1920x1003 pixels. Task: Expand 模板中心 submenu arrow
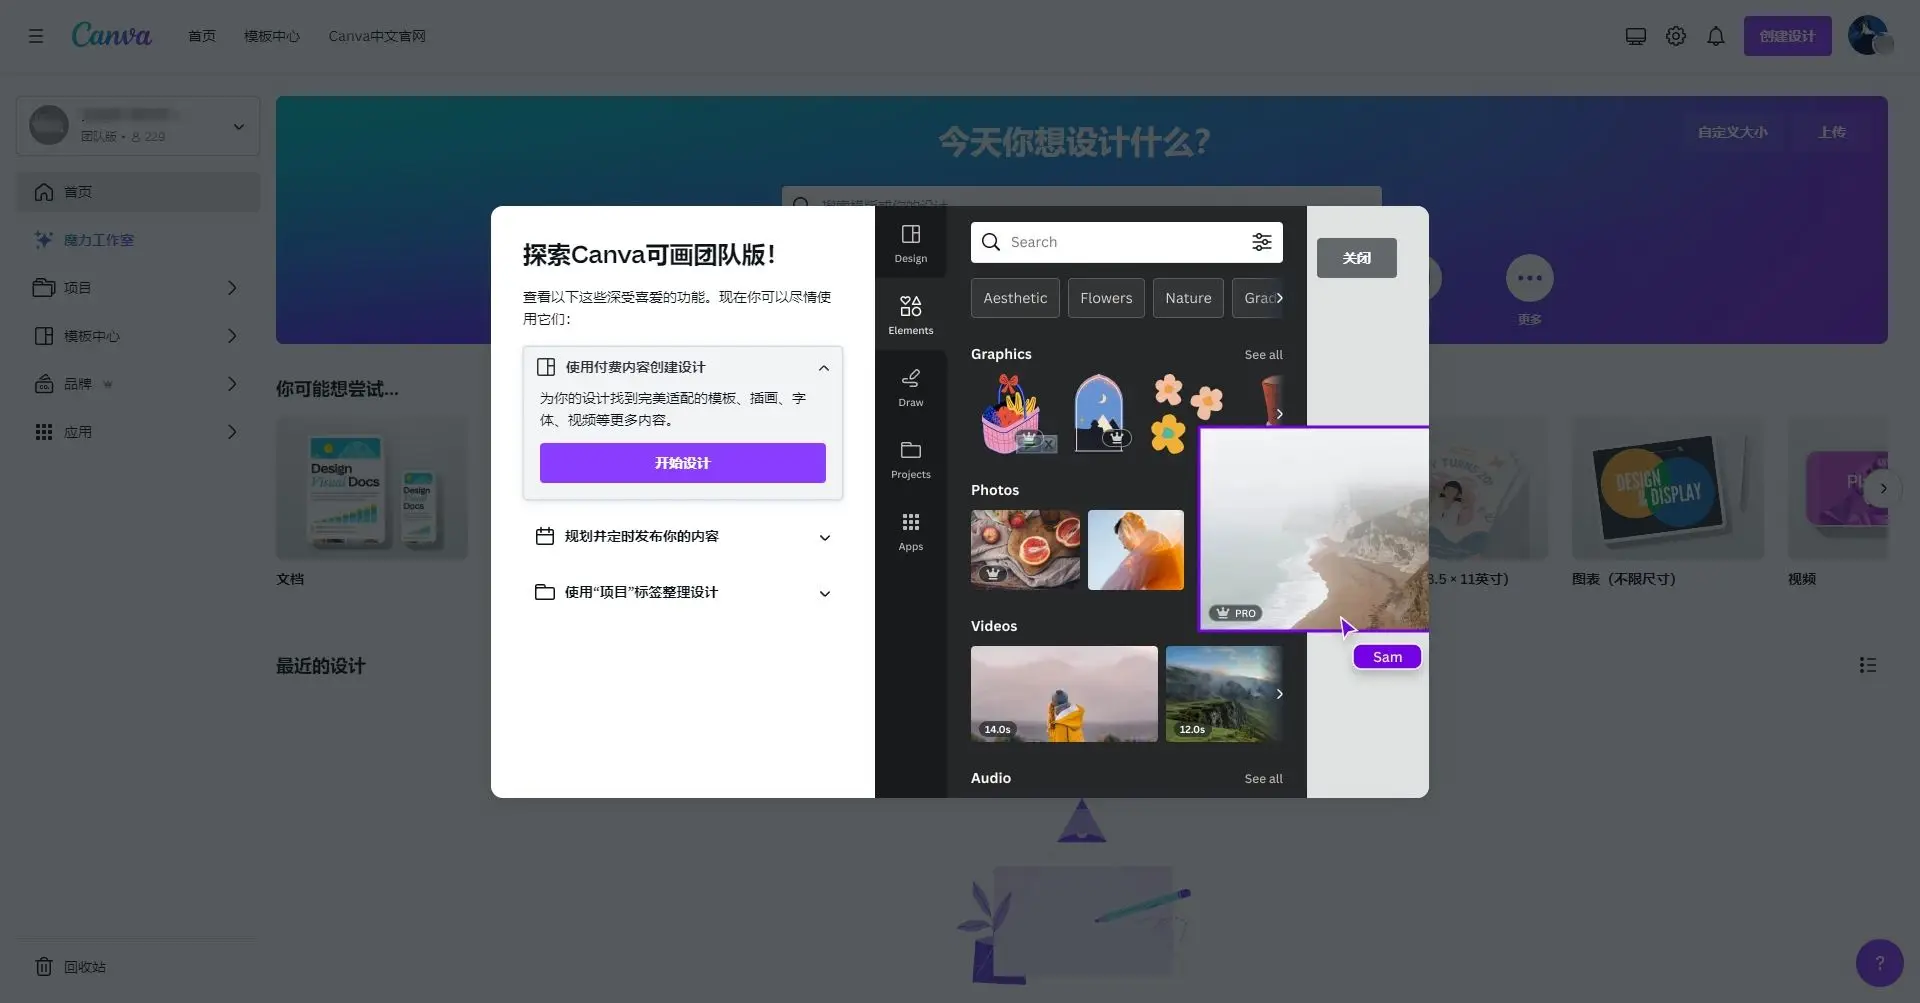[x=232, y=336]
